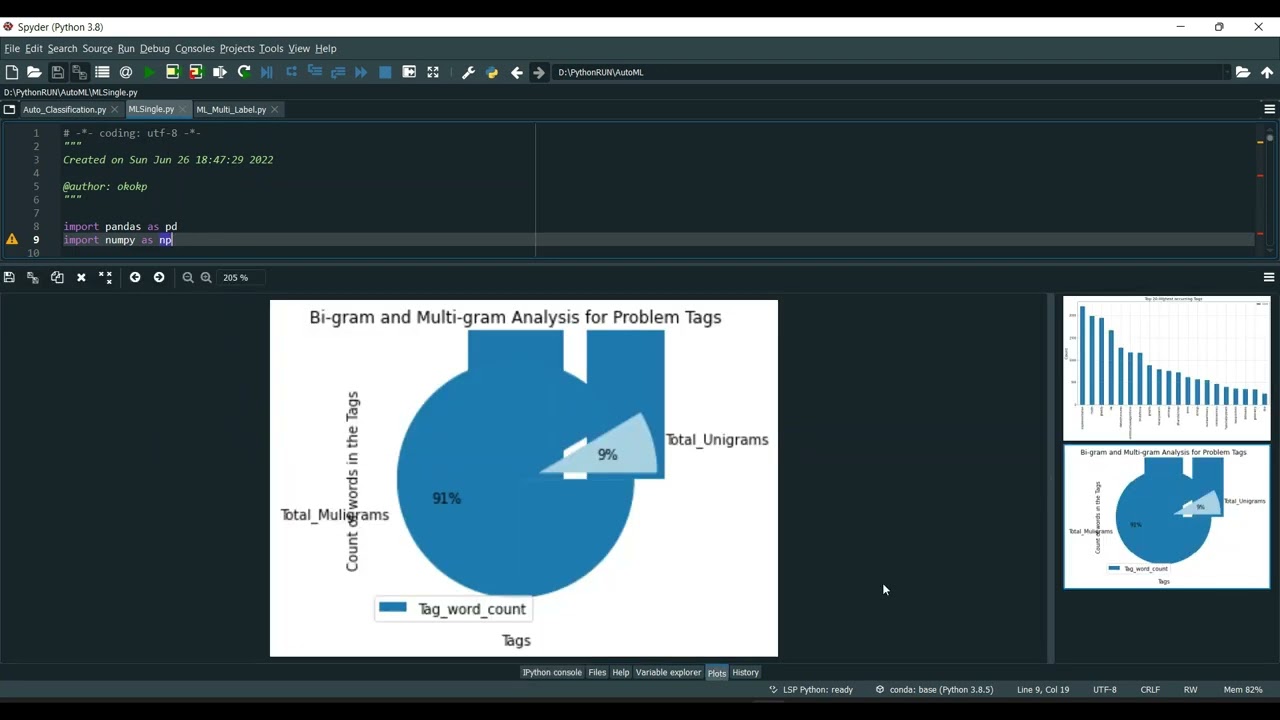Viewport: 1280px width, 720px height.
Task: Open the Plots pane options hamburger menu
Action: tap(1269, 277)
